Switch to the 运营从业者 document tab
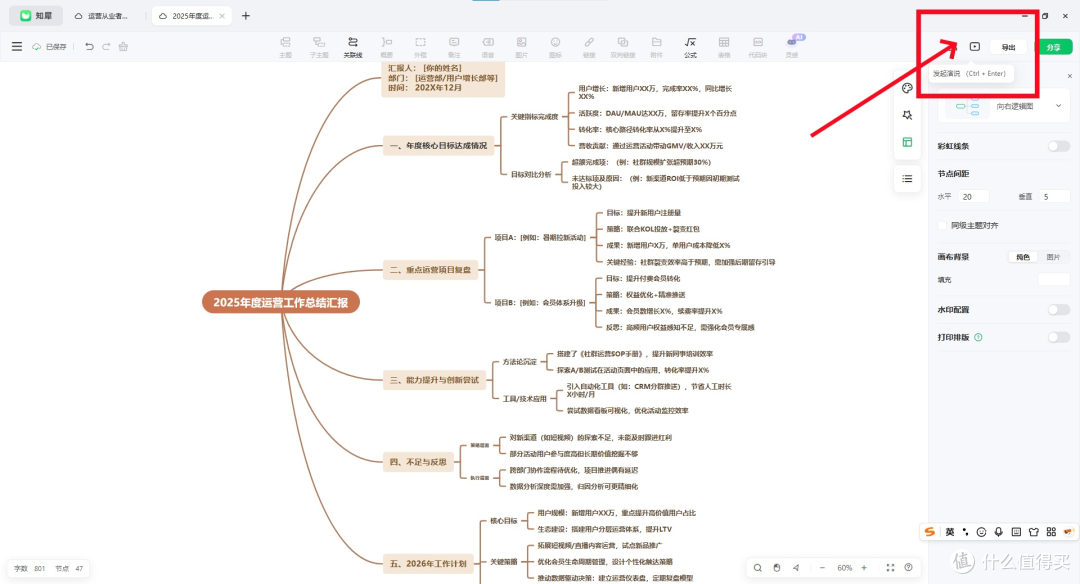1080x584 pixels. pyautogui.click(x=102, y=15)
